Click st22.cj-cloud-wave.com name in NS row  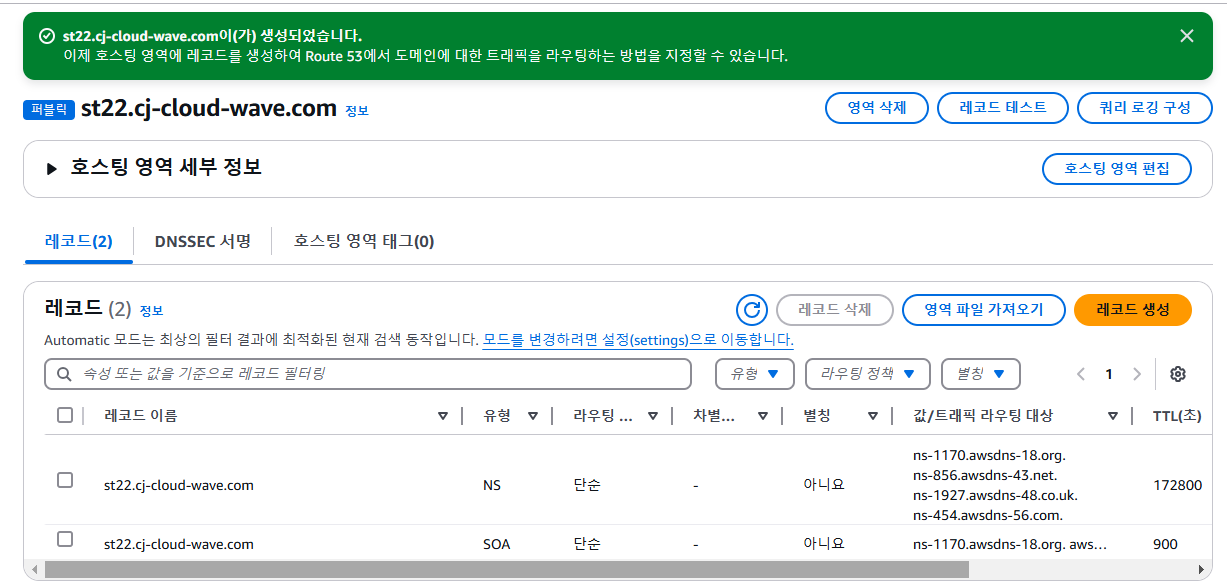click(x=179, y=485)
